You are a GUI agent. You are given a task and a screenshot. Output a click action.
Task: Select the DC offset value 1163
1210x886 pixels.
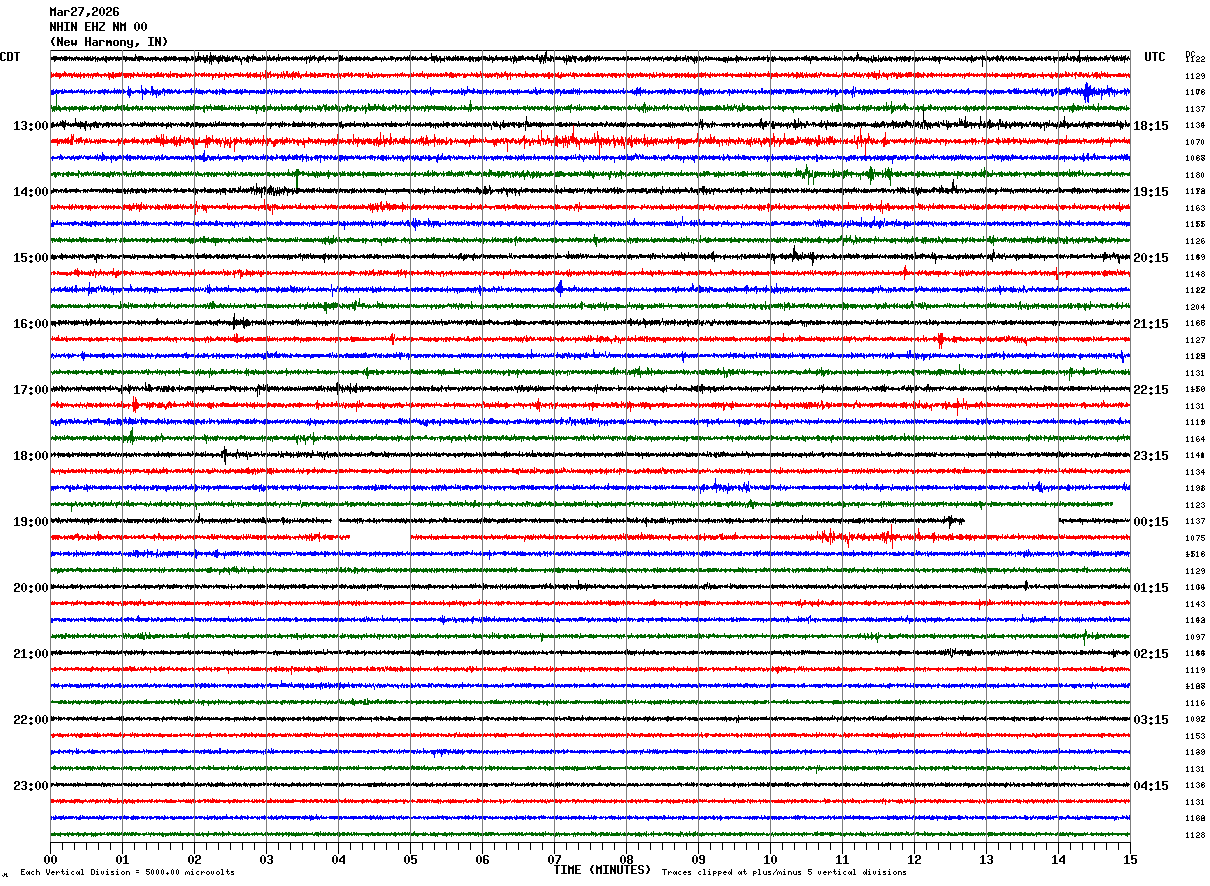tap(1195, 208)
